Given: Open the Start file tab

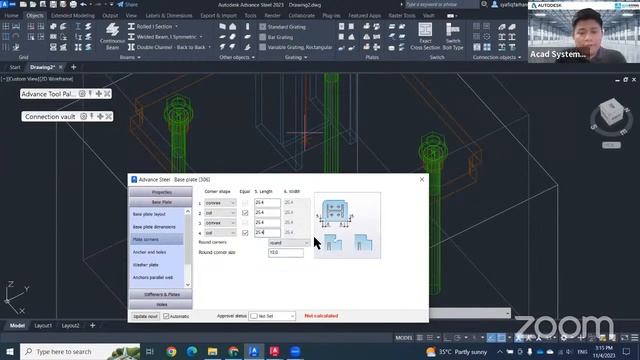Looking at the screenshot, I should tap(15, 67).
